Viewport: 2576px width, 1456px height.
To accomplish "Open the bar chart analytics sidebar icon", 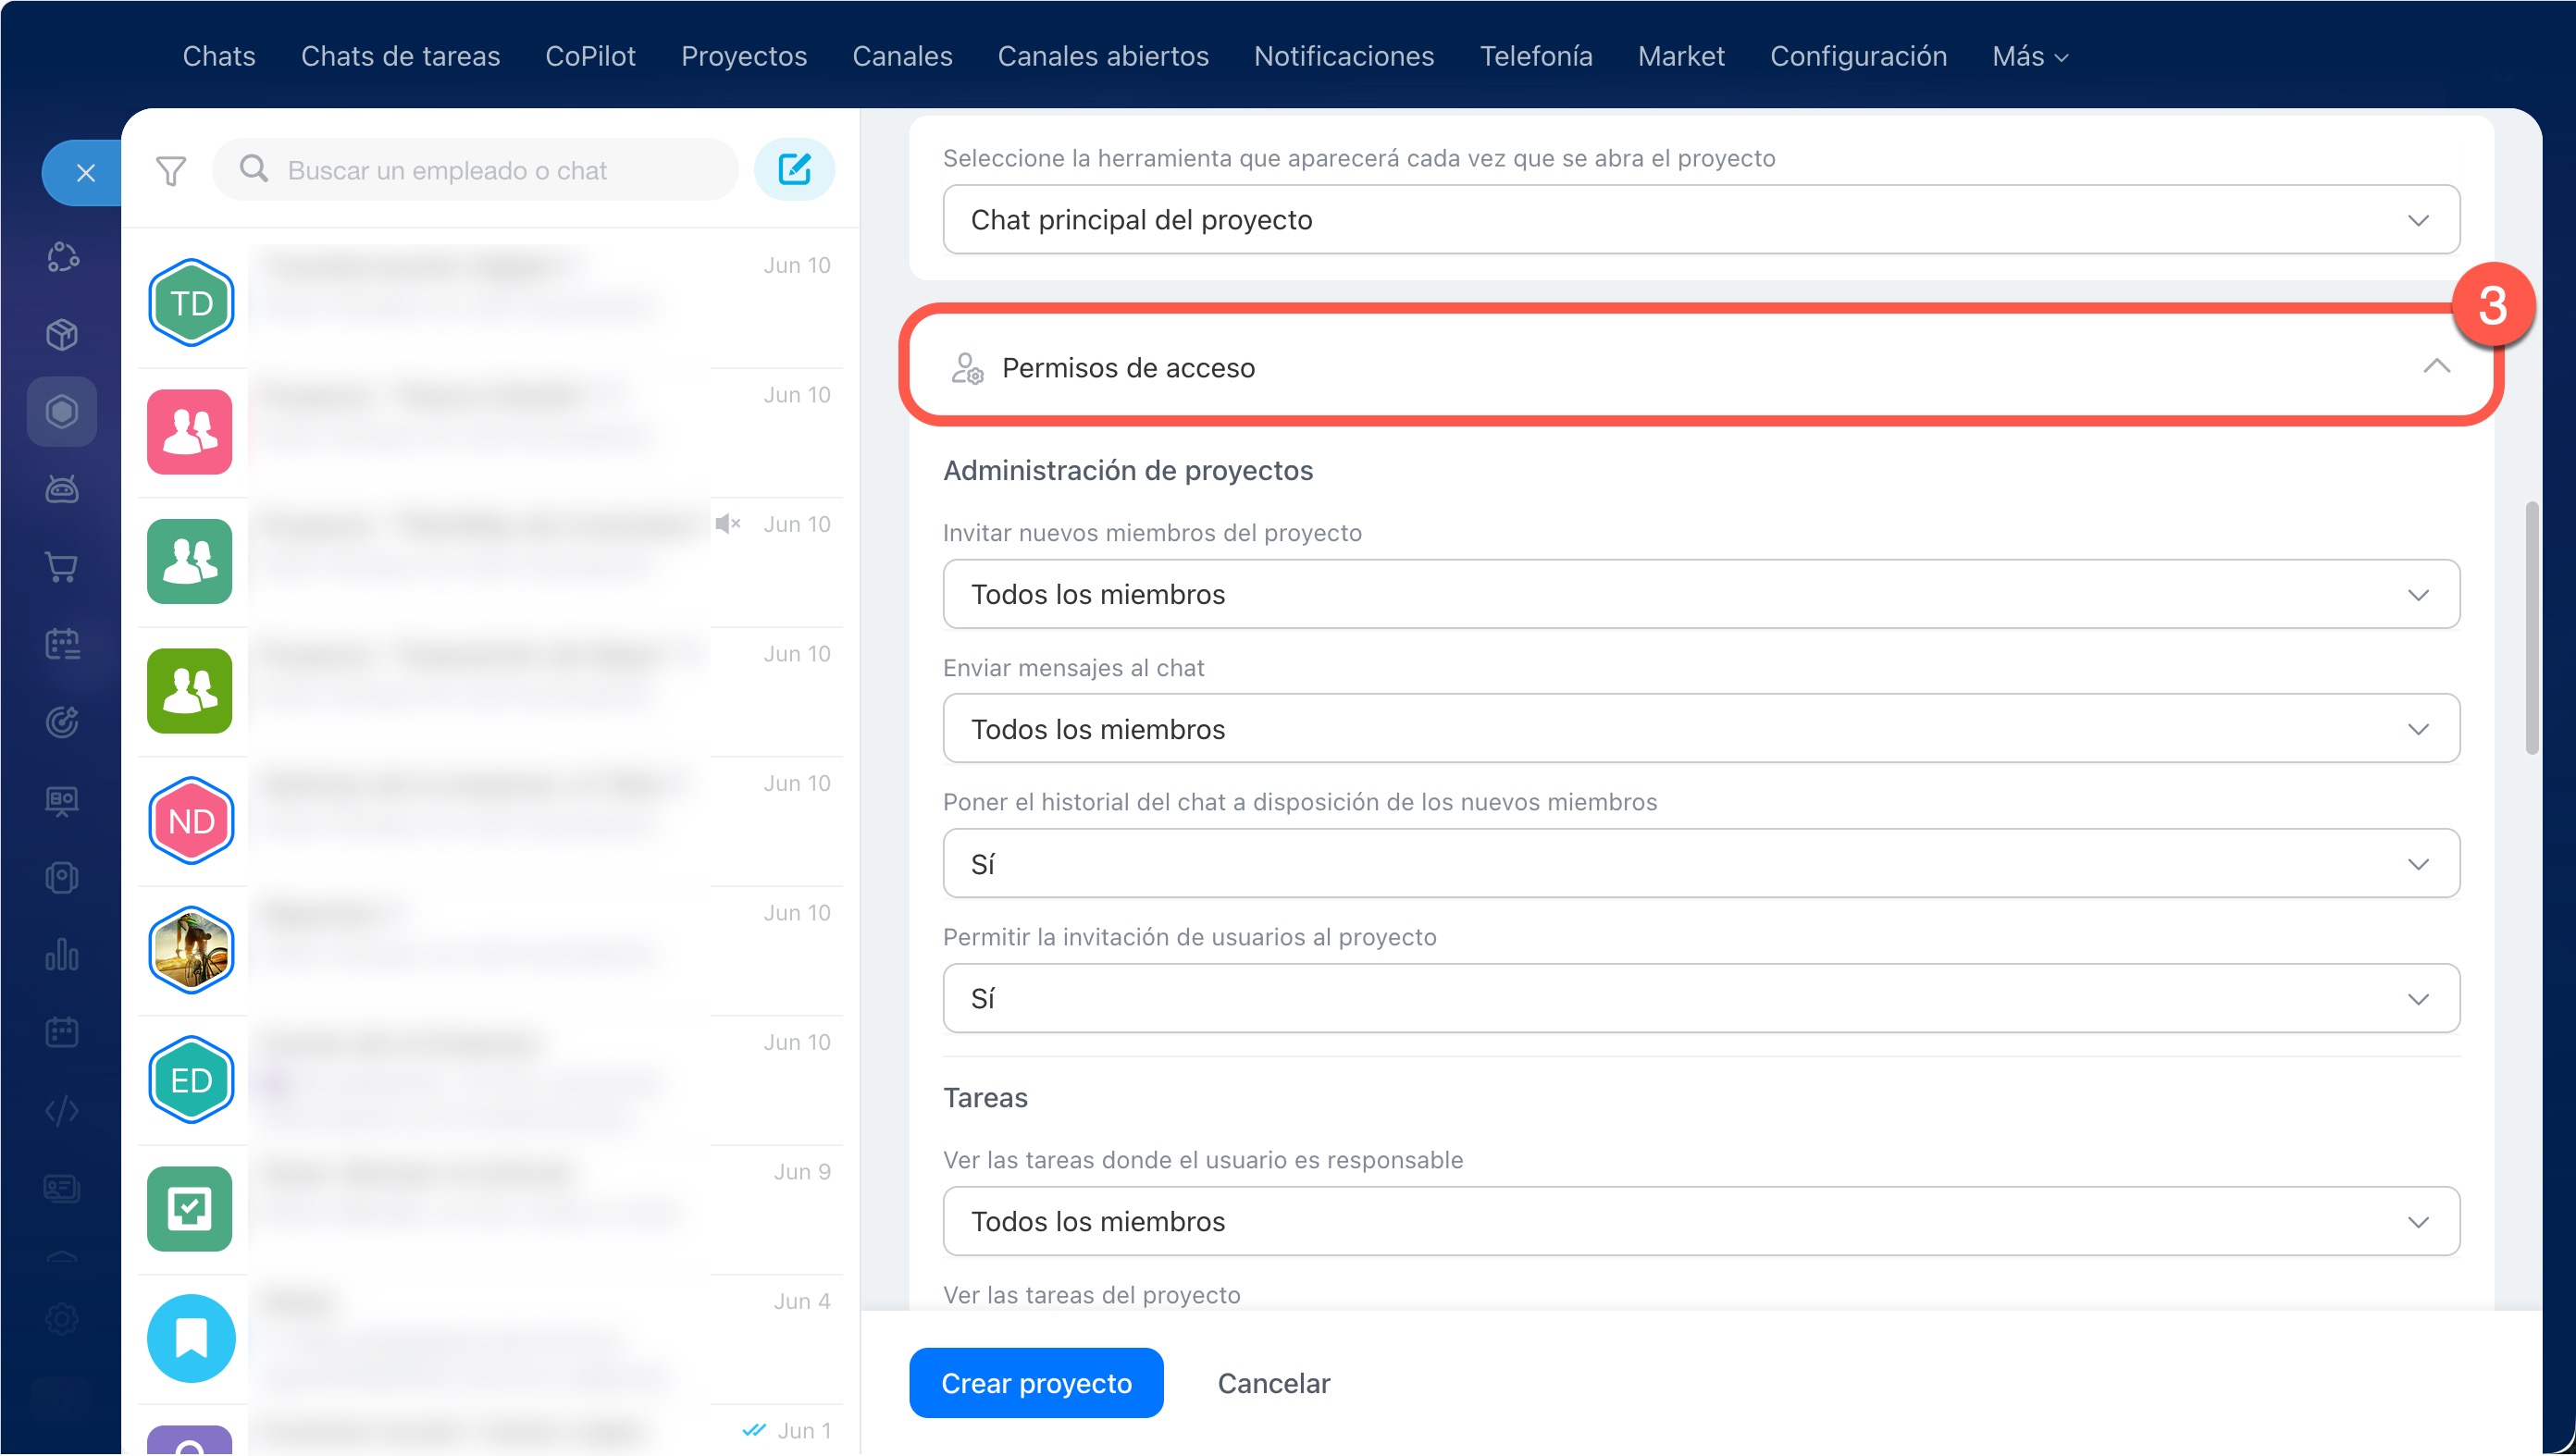I will 62,955.
